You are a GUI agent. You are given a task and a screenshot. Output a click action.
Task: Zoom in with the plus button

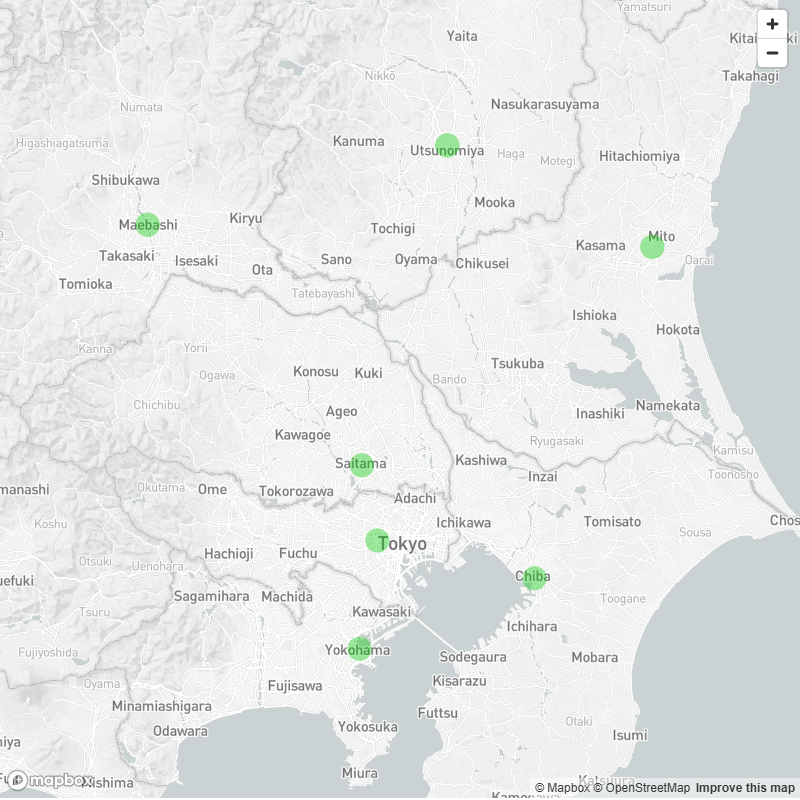tap(772, 24)
